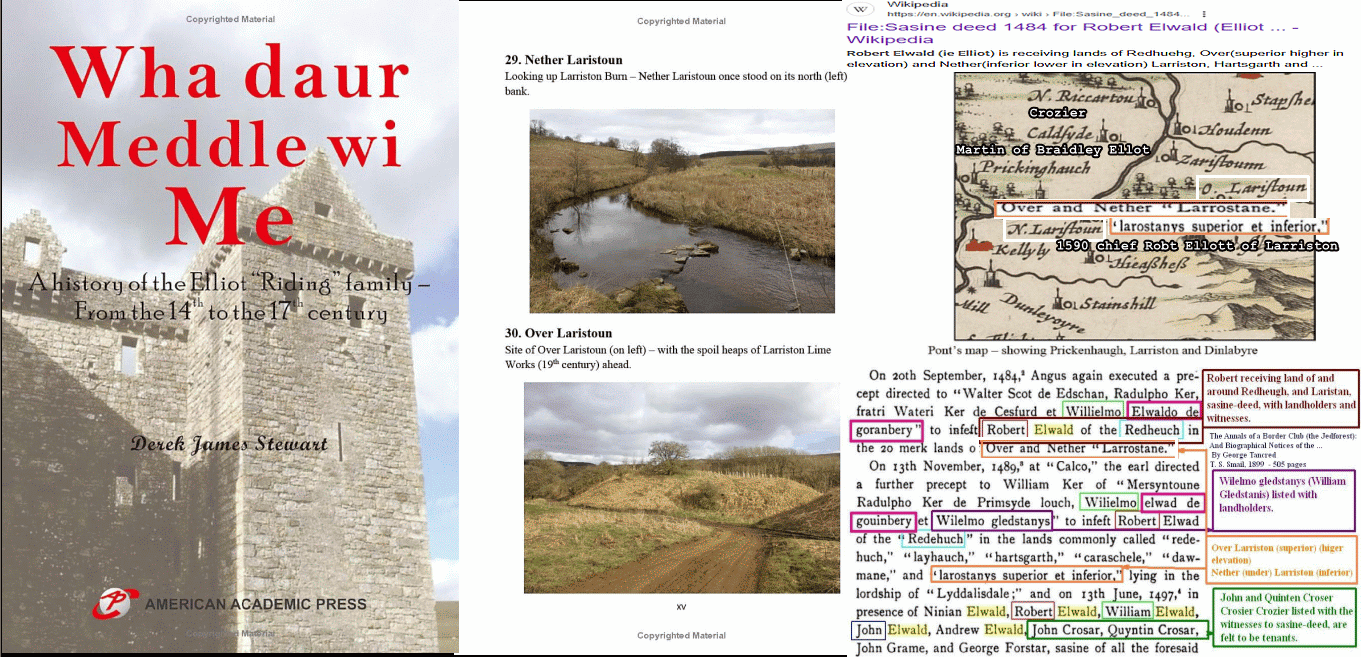This screenshot has height=657, width=1361.
Task: Click the "O. Laristoun" white box on map
Action: [1252, 187]
